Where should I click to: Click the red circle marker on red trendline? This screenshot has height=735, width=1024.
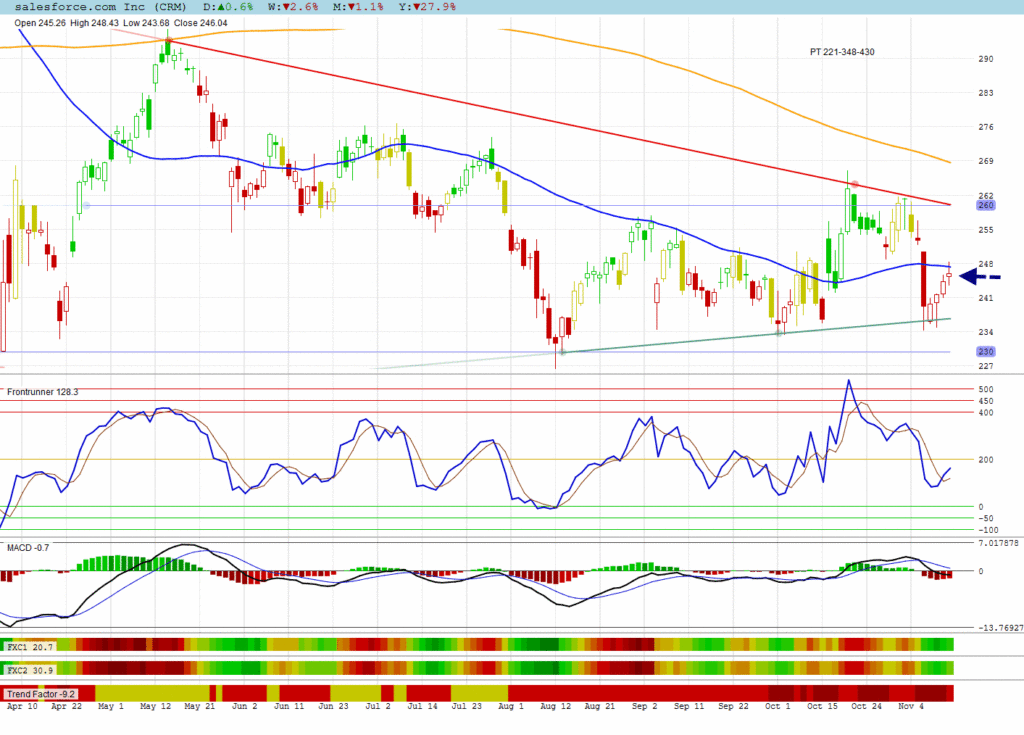pyautogui.click(x=855, y=185)
